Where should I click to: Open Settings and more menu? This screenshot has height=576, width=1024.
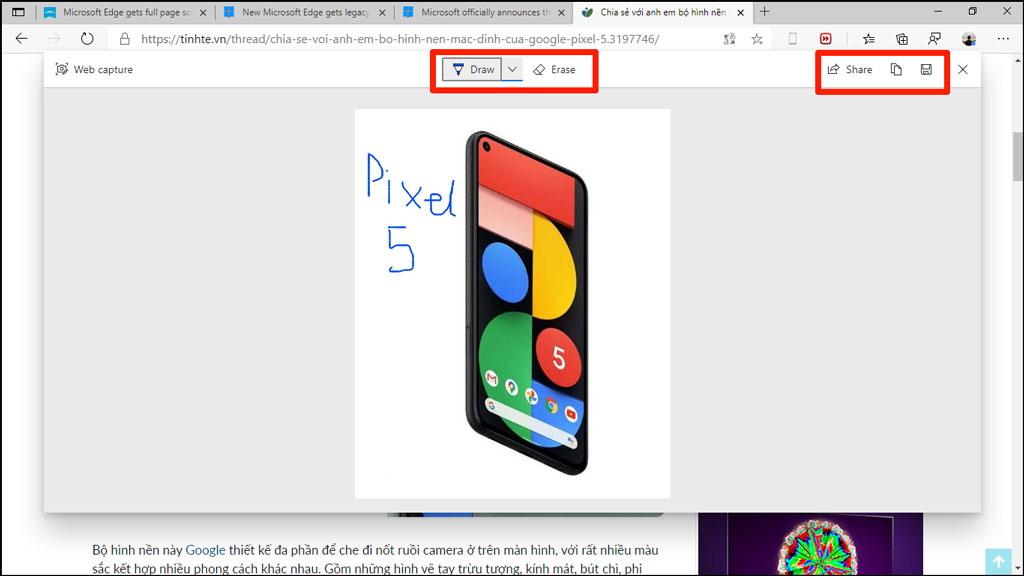click(1003, 39)
